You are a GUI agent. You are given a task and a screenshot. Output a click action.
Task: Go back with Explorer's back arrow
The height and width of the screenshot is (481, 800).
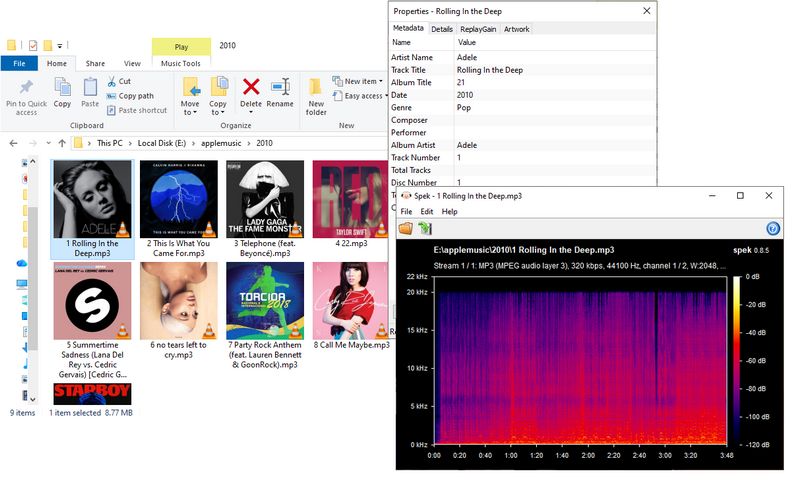(14, 143)
